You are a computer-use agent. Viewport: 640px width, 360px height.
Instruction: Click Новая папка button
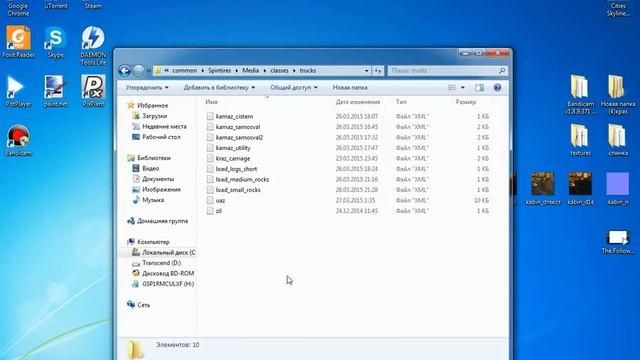pyautogui.click(x=350, y=87)
